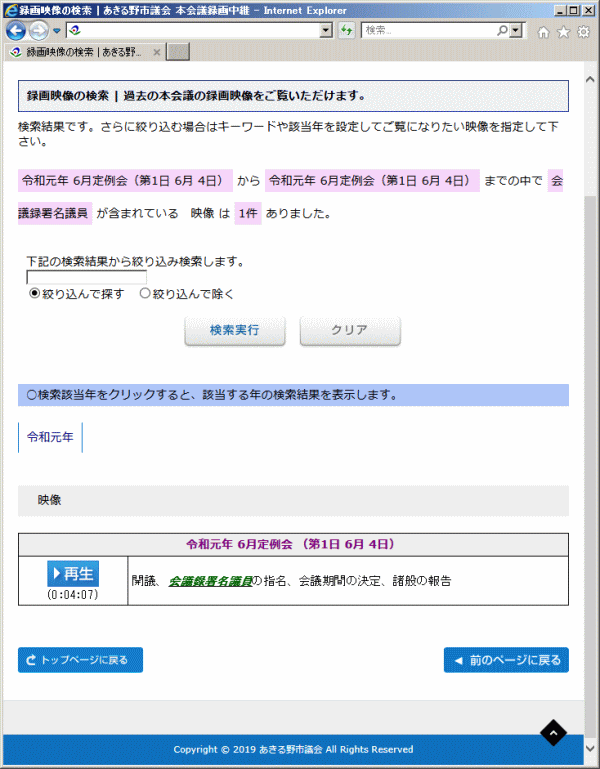Open a new blank tab
The image size is (600, 769).
178,52
